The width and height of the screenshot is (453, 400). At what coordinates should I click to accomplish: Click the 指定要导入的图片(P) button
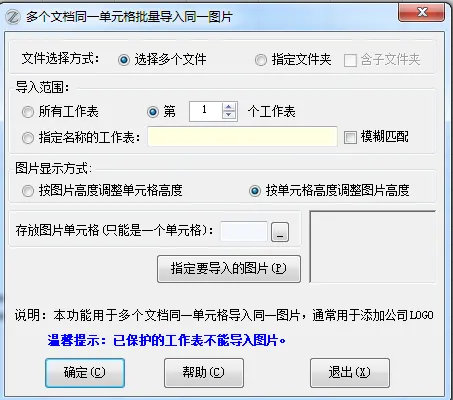[x=229, y=269]
